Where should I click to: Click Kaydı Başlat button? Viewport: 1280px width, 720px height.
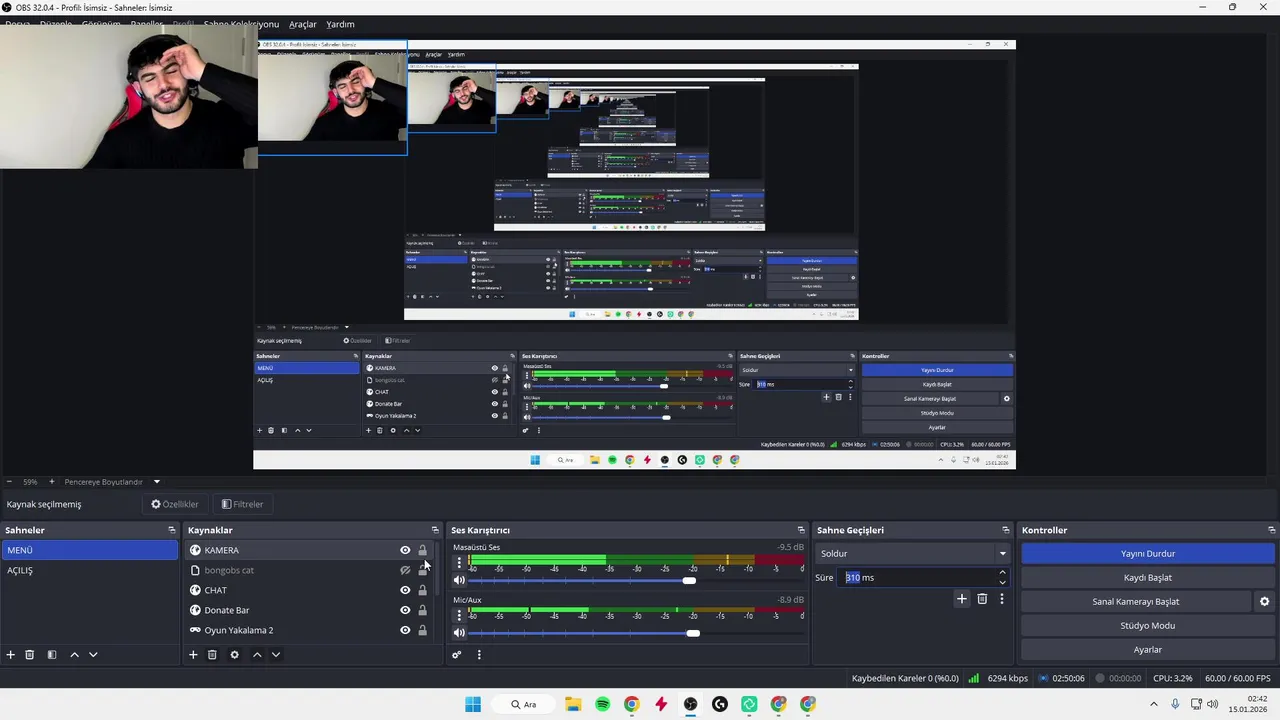(1148, 577)
